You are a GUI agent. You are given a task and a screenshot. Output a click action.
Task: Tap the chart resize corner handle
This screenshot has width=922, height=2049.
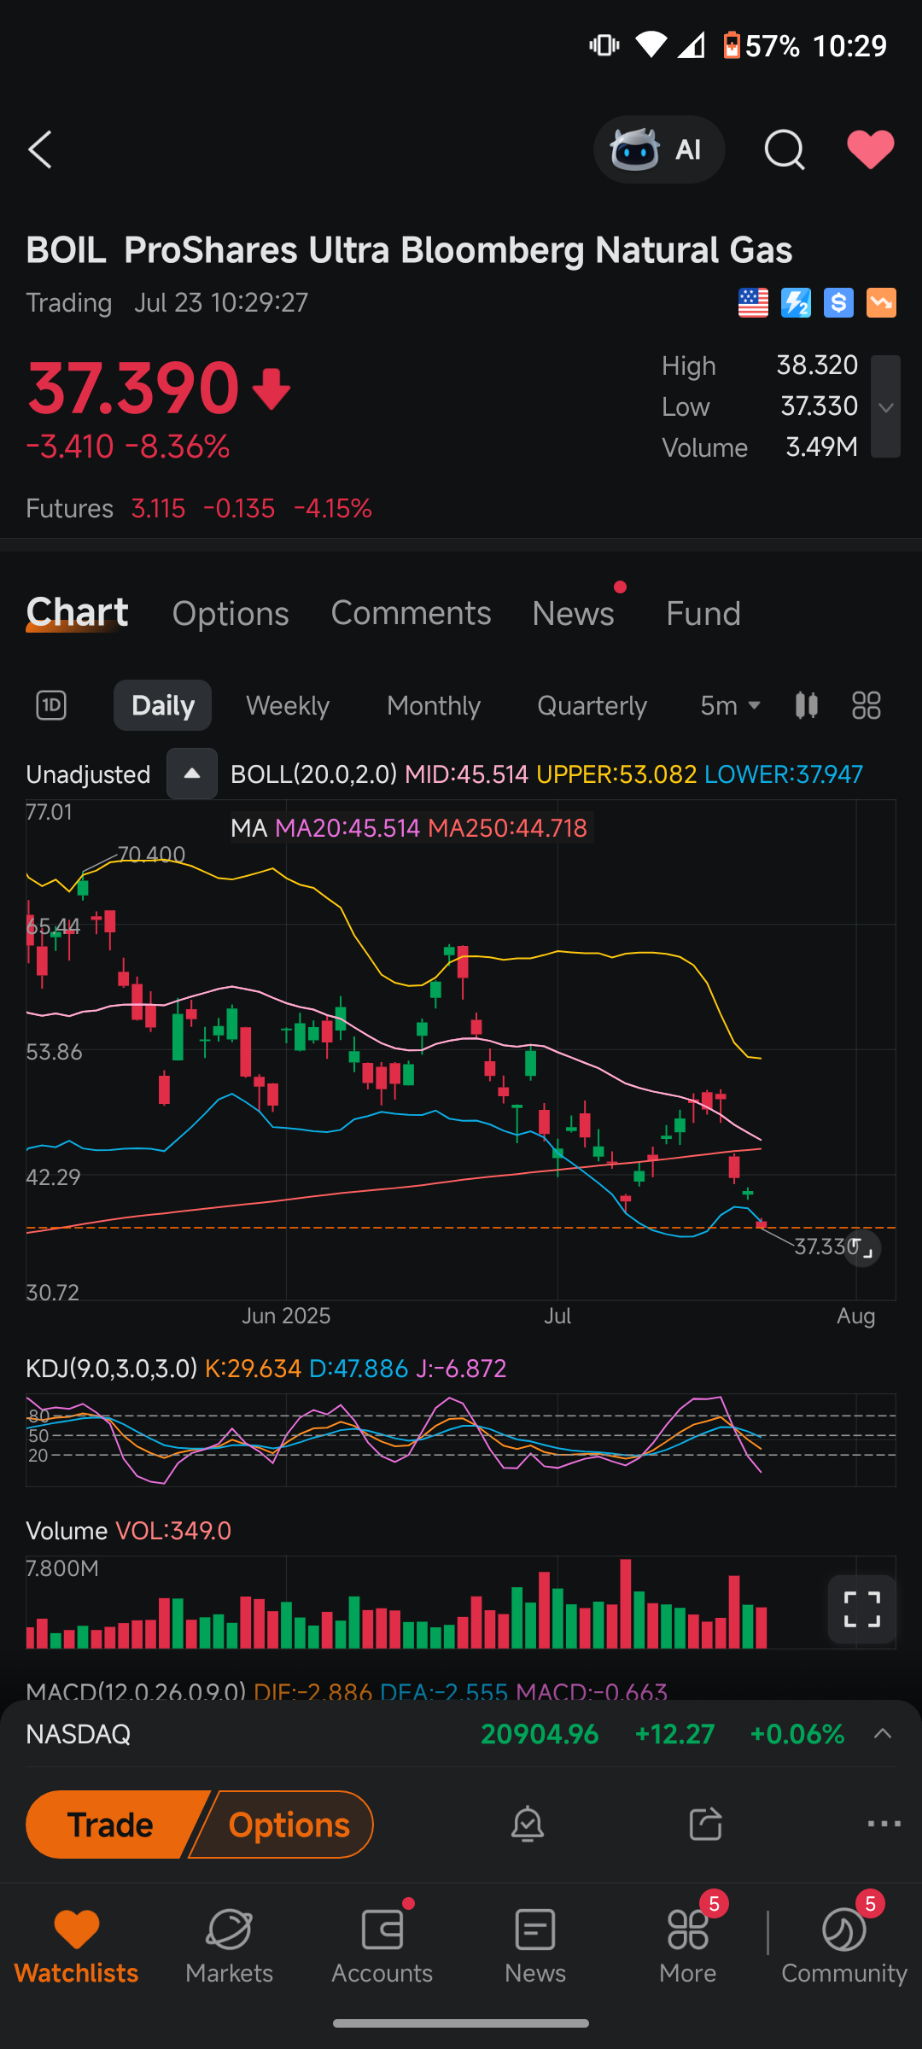pos(862,1248)
